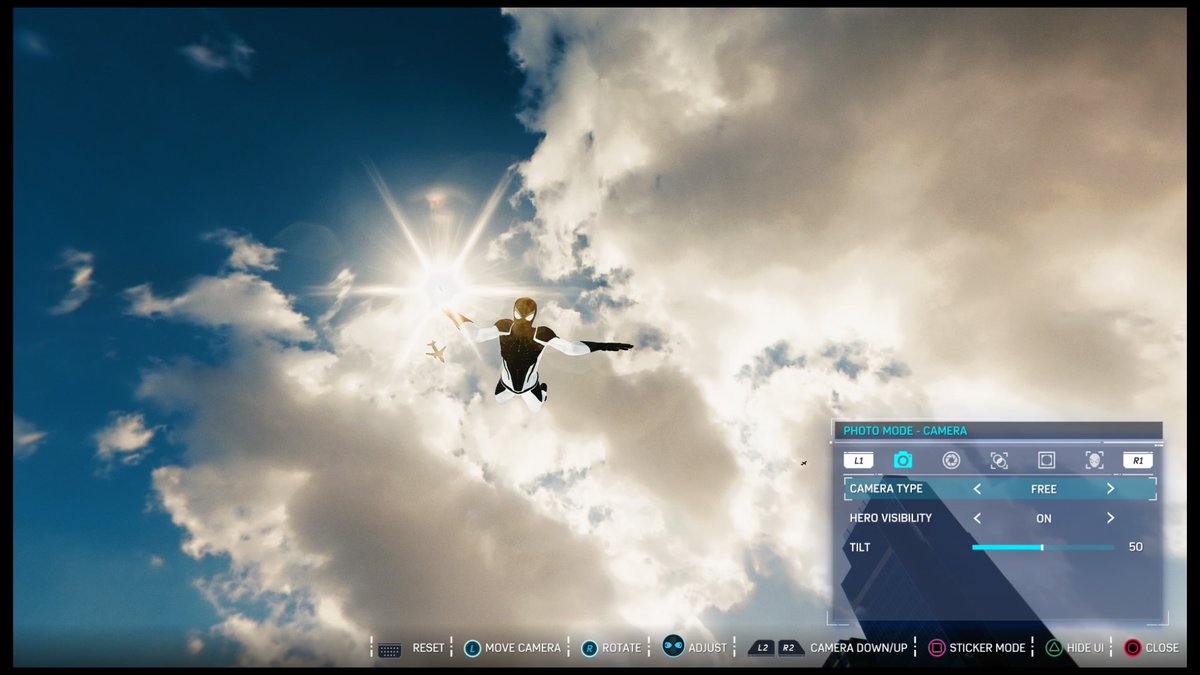
Task: Click the square Sticker Mode icon
Action: pyautogui.click(x=936, y=648)
